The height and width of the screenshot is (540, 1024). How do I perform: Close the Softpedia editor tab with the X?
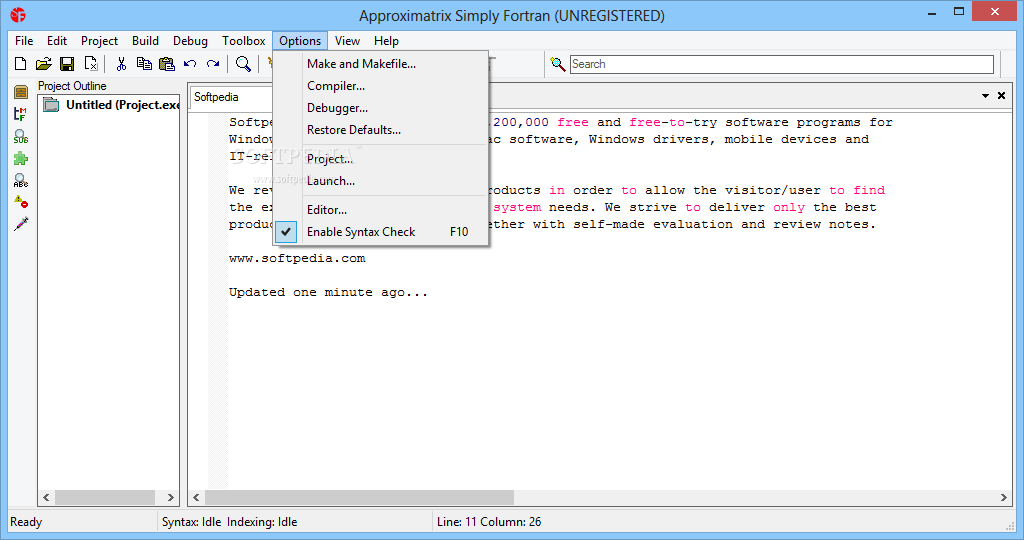(x=1001, y=96)
